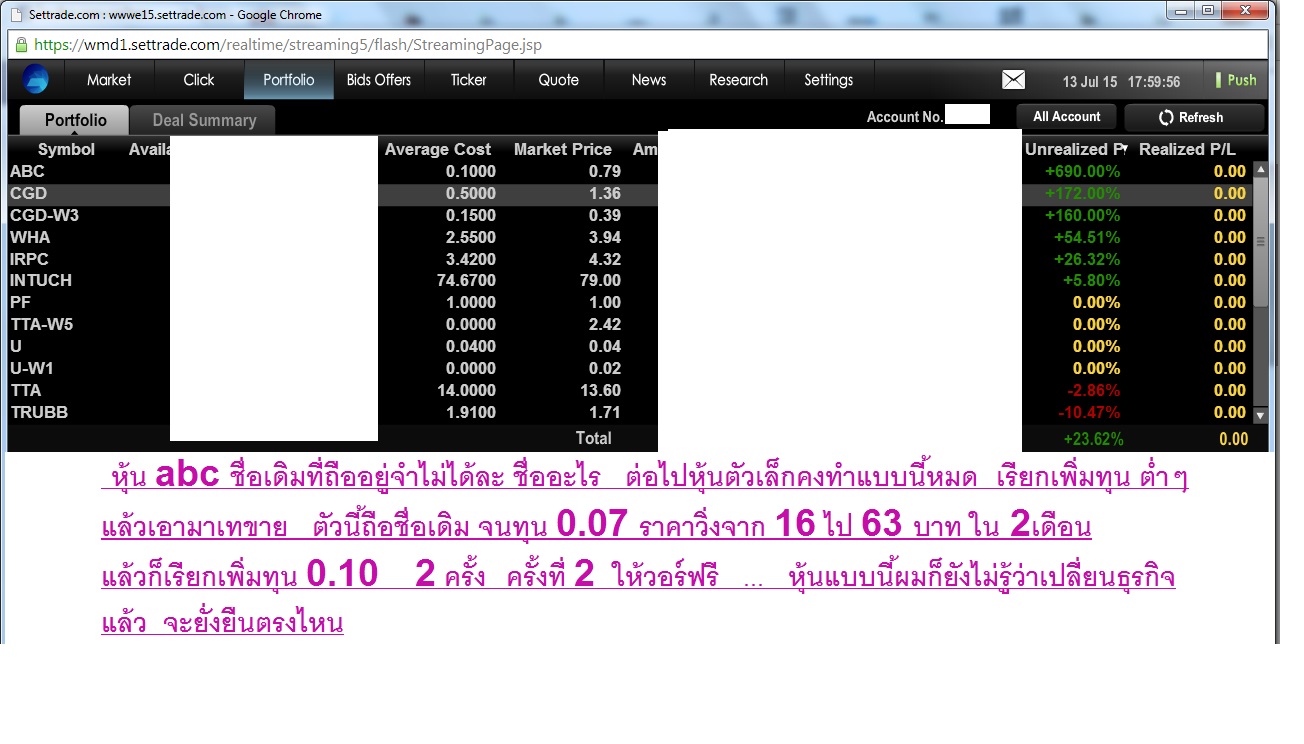
Task: Click the Refresh button
Action: tap(1194, 117)
